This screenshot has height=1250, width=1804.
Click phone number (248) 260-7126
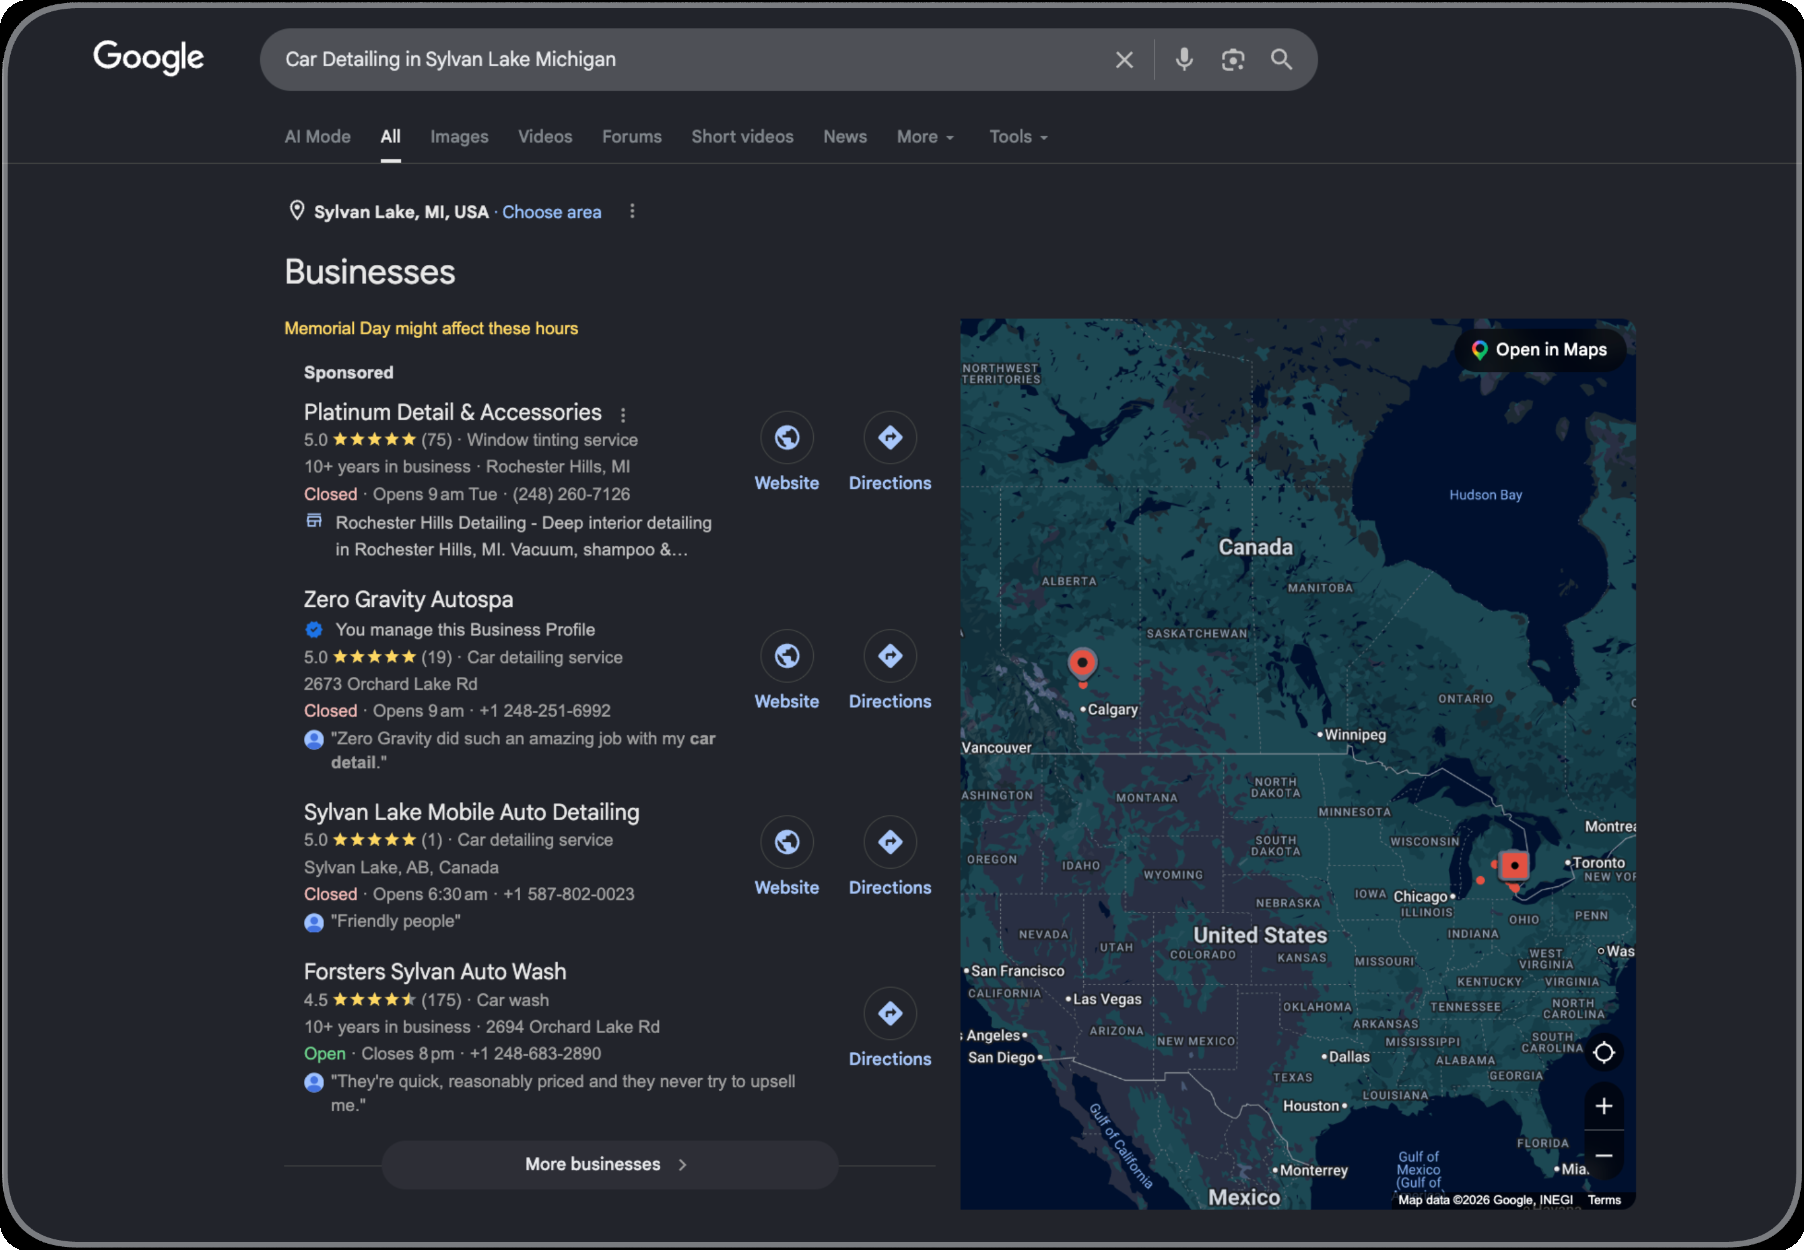pos(572,494)
